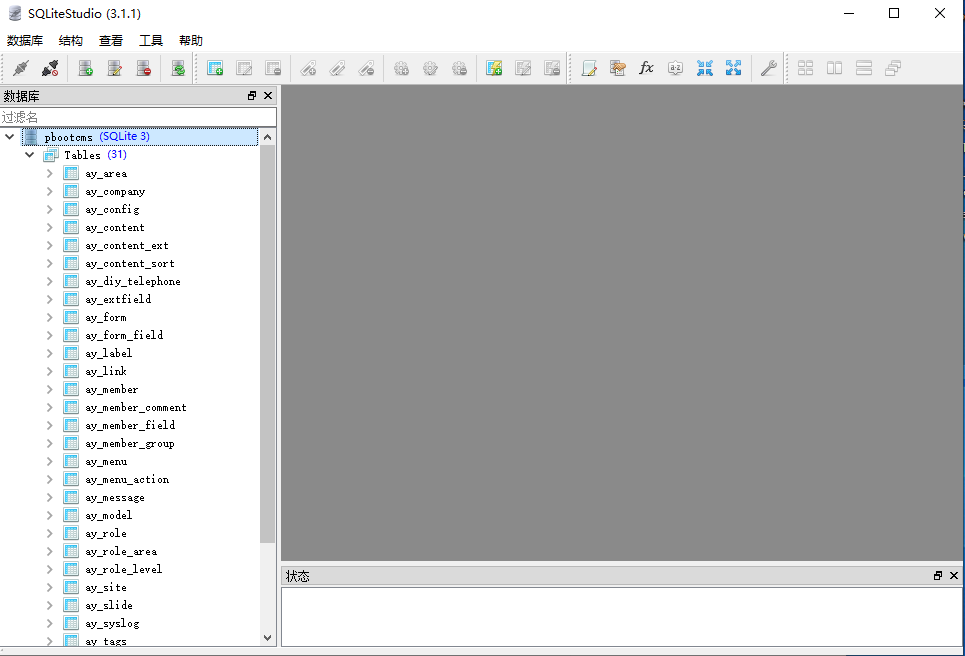Expand the ay_member table

(50, 390)
